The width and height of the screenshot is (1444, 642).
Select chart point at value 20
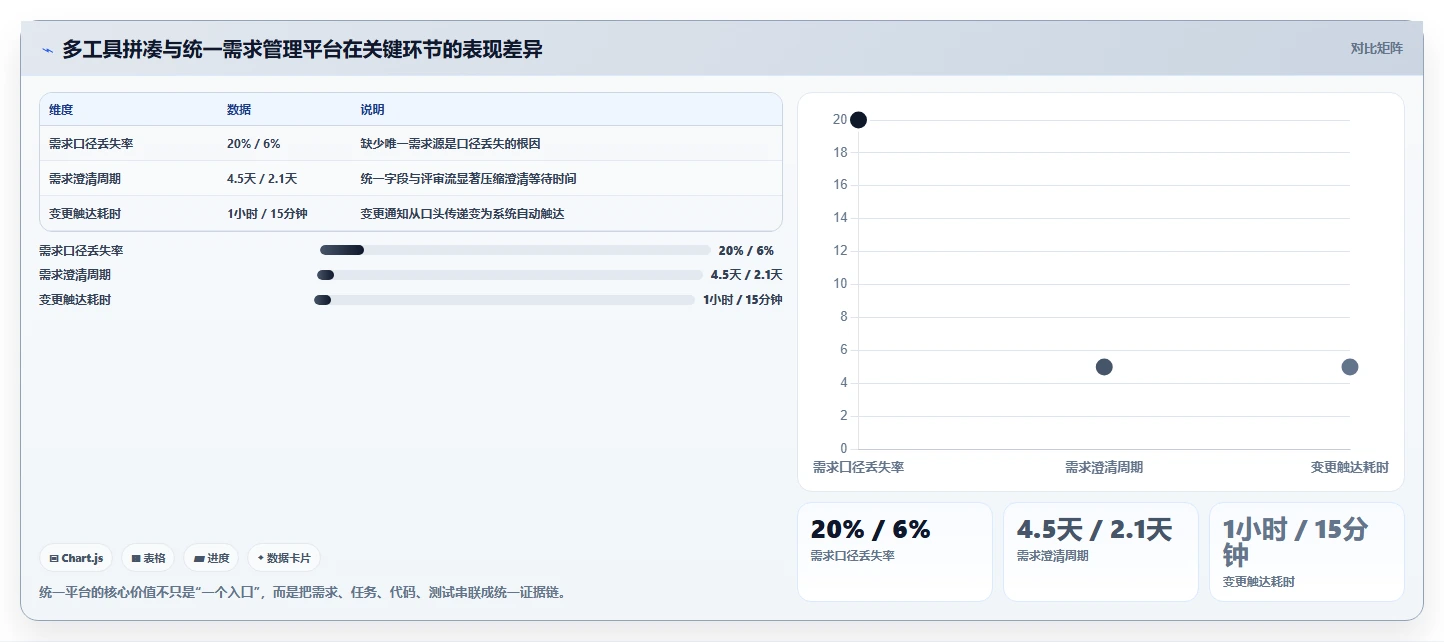(x=858, y=120)
